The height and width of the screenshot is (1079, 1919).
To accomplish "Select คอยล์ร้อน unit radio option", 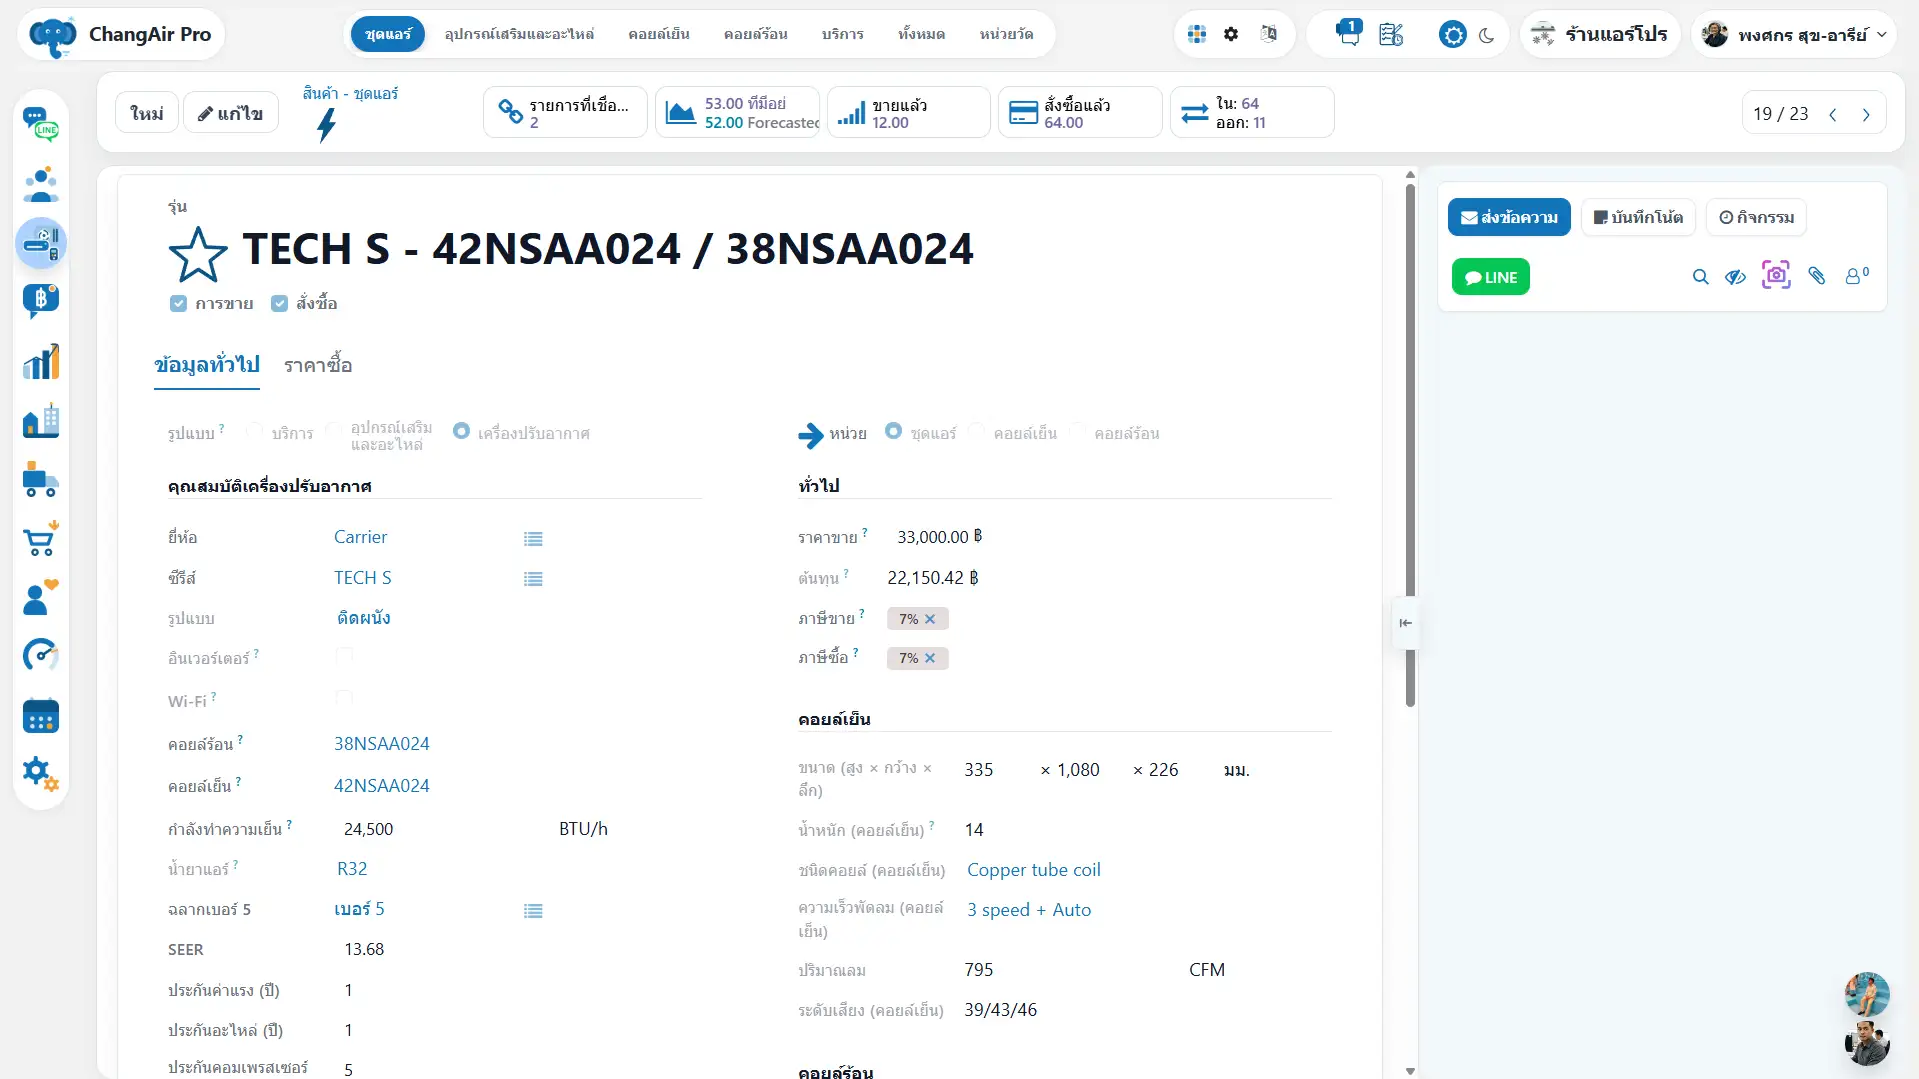I will click(x=1077, y=432).
